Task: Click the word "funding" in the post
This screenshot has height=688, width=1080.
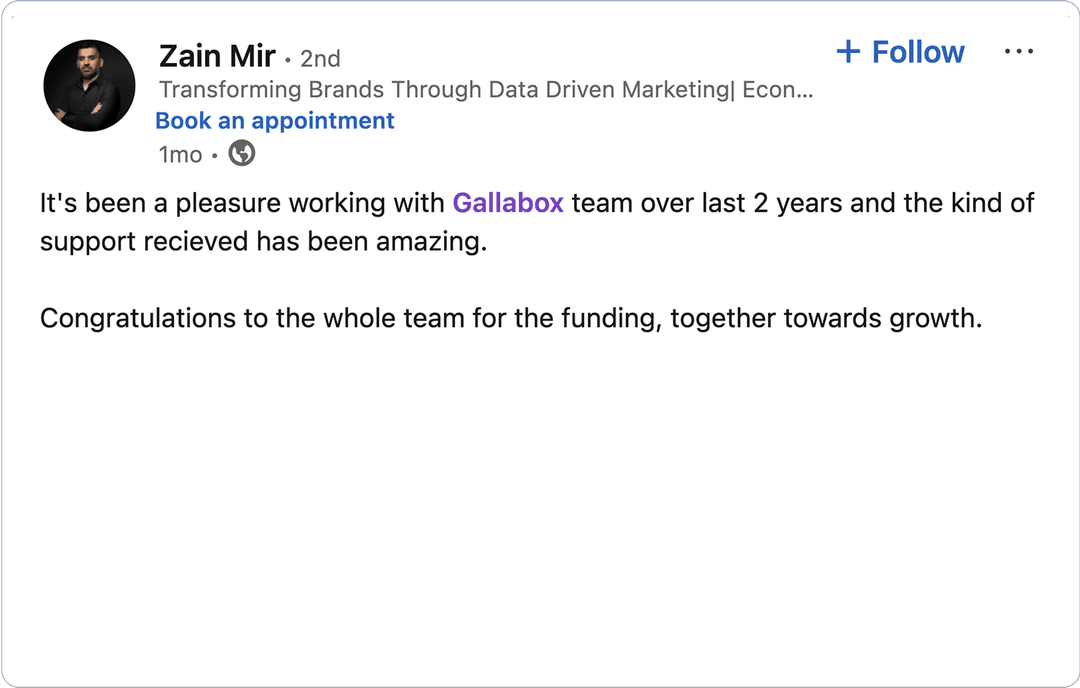Action: (612, 319)
